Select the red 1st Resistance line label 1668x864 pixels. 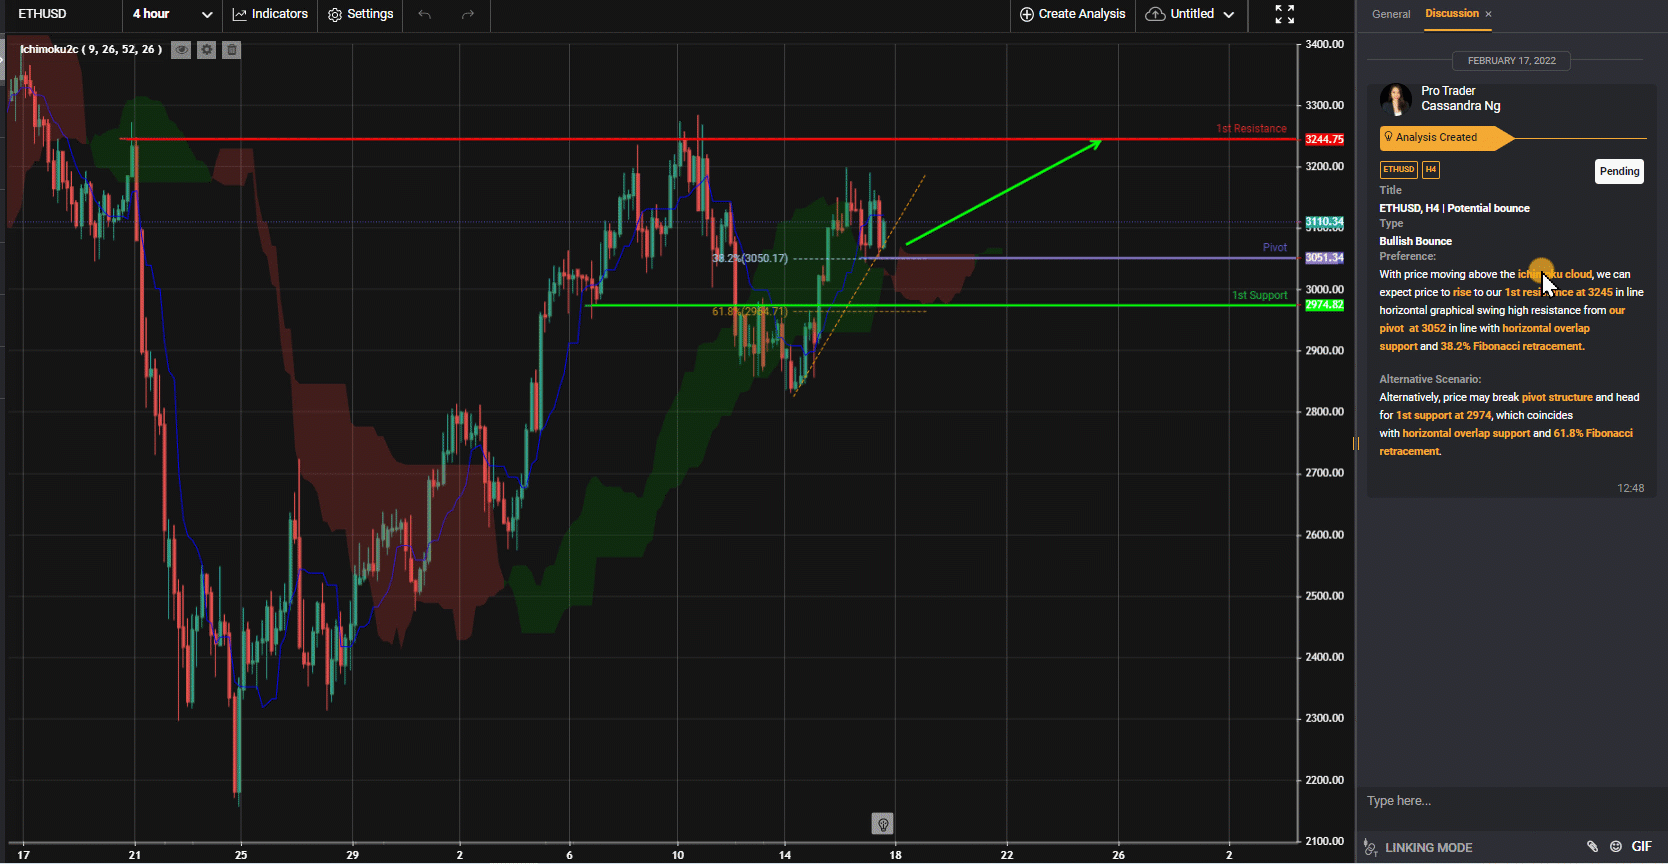coord(1251,129)
